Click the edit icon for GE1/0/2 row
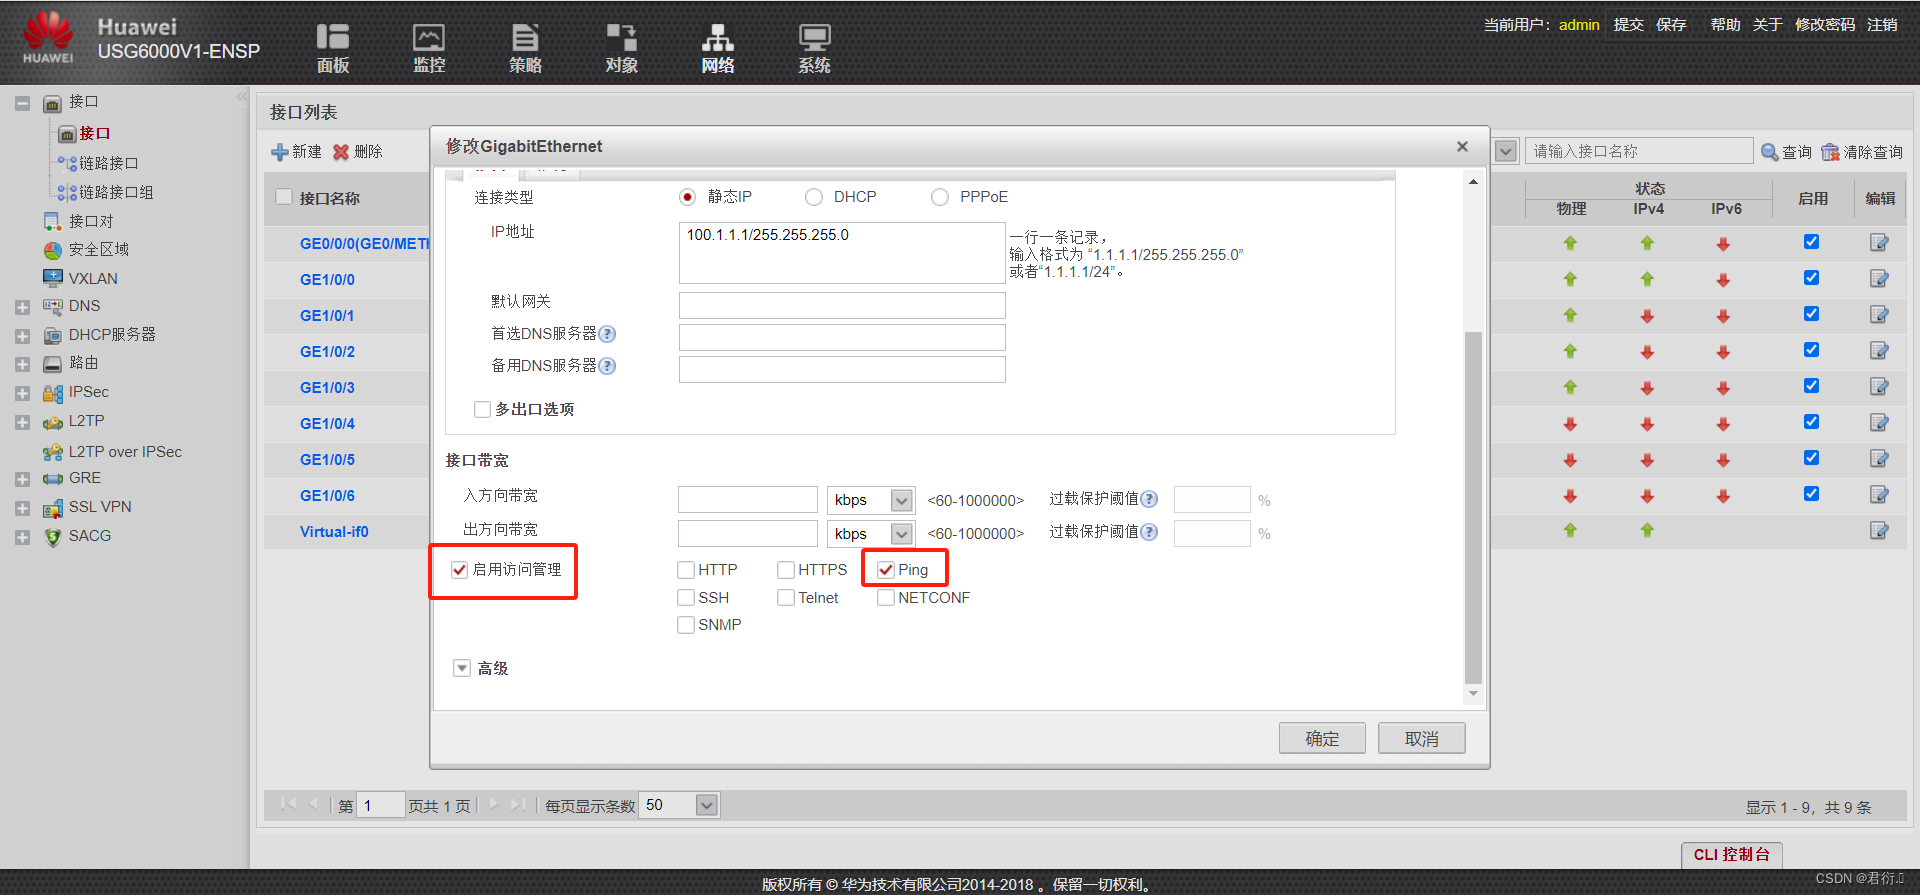Image resolution: width=1920 pixels, height=895 pixels. coord(1879,351)
